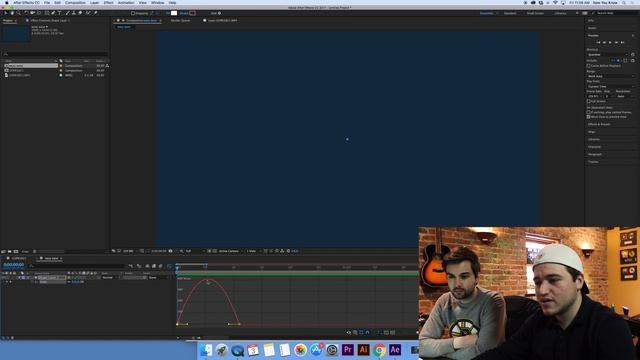Switch to the Render Queue tab
Viewport: 640px width, 360px height.
tap(180, 20)
